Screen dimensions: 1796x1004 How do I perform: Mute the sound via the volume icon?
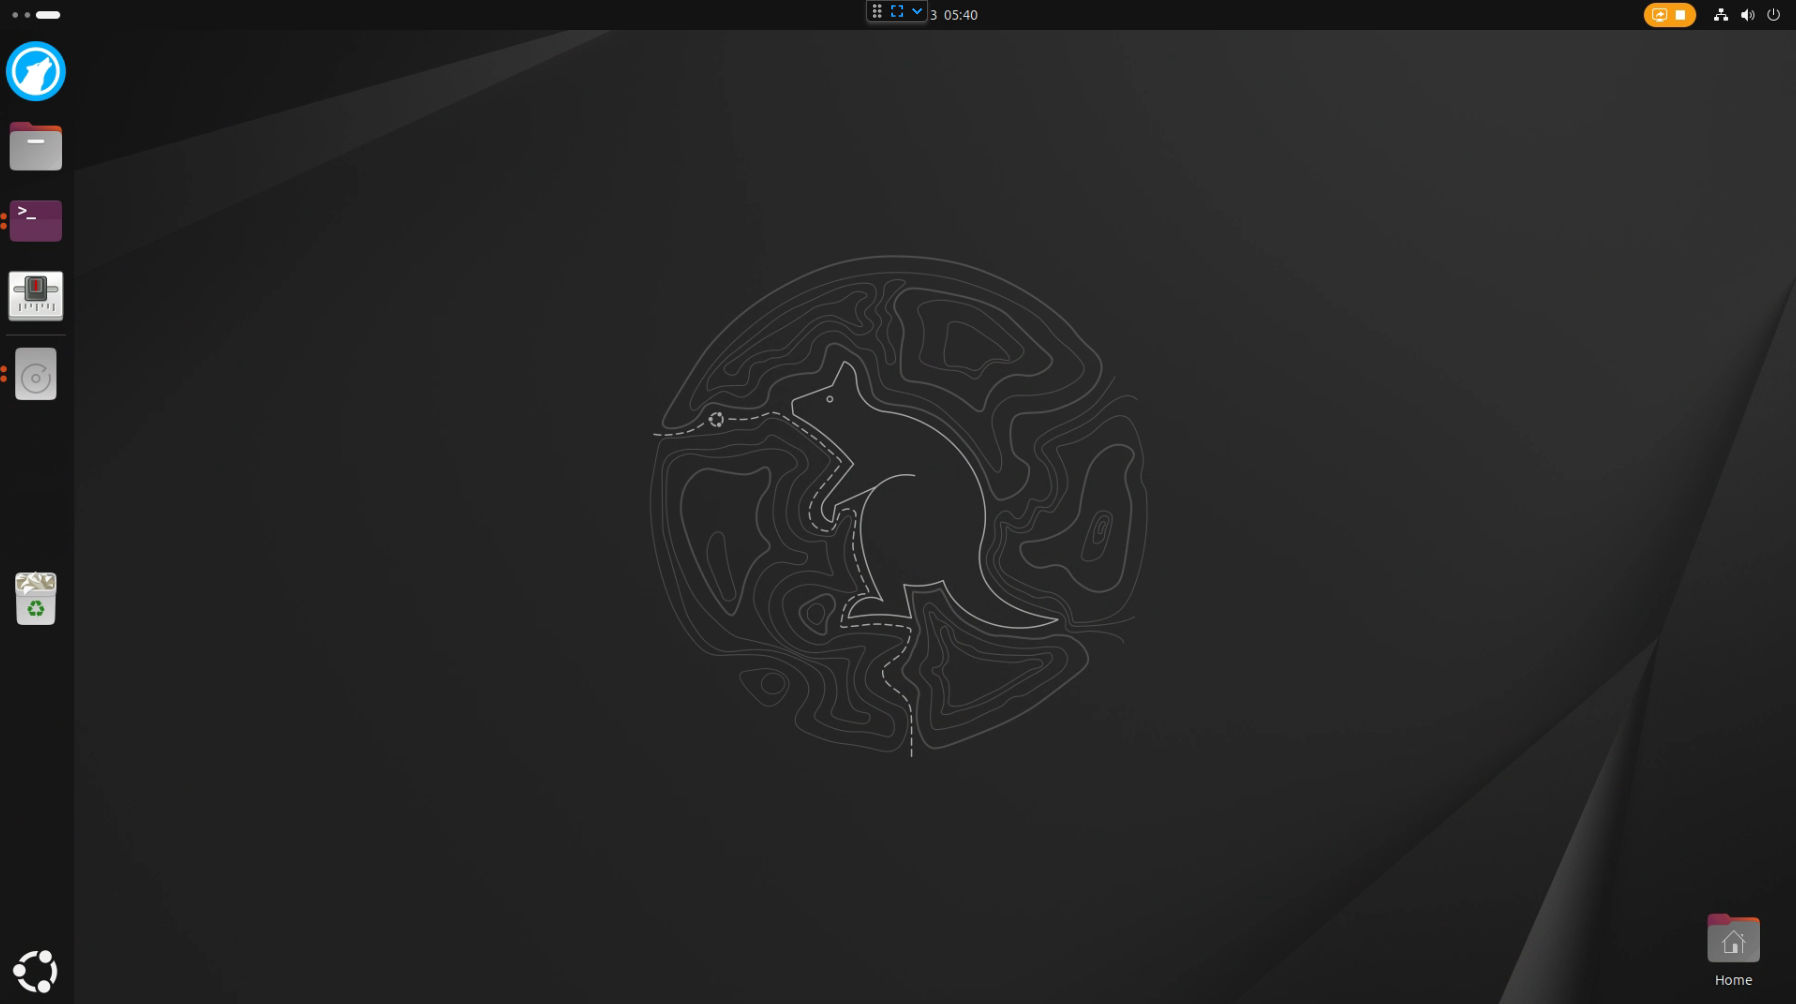coord(1748,15)
